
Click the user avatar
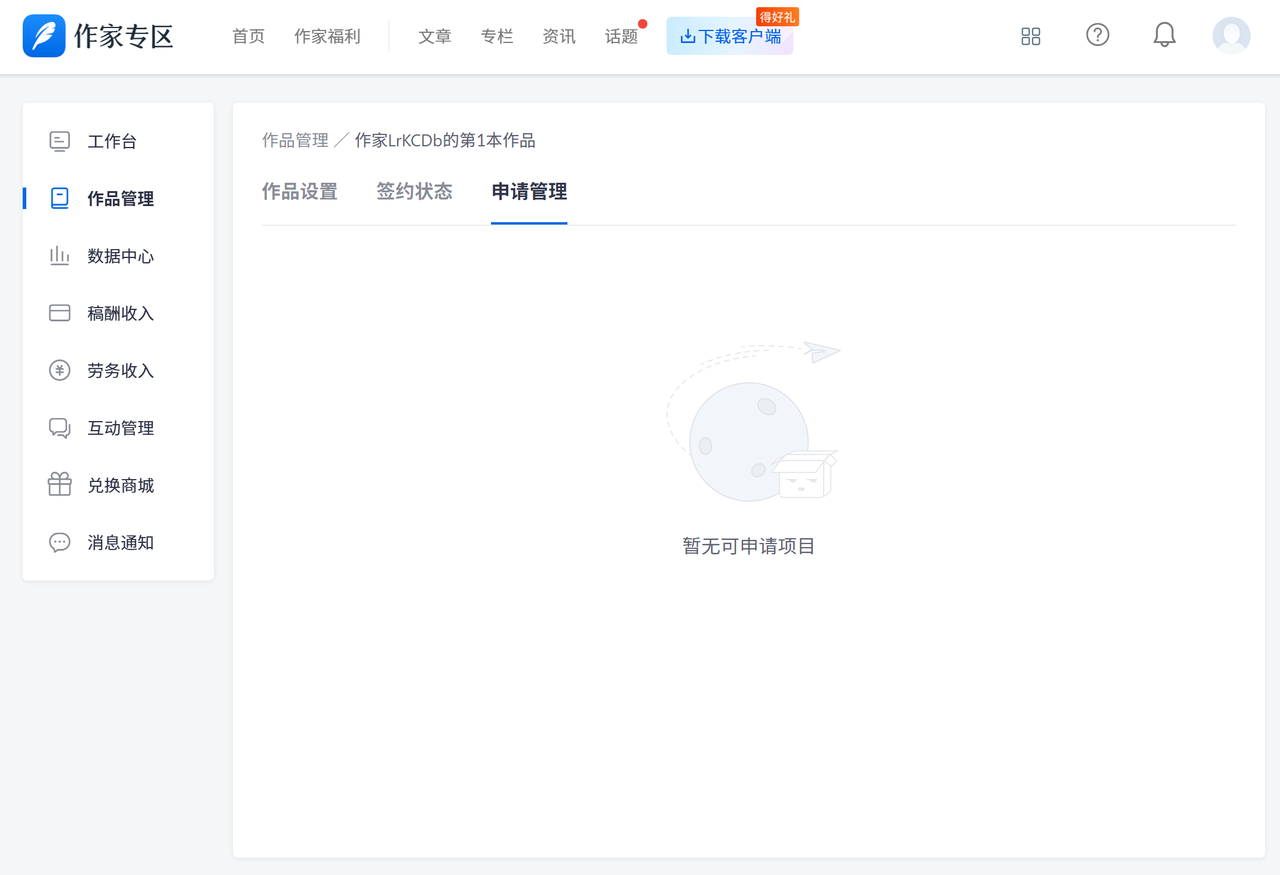click(x=1231, y=36)
